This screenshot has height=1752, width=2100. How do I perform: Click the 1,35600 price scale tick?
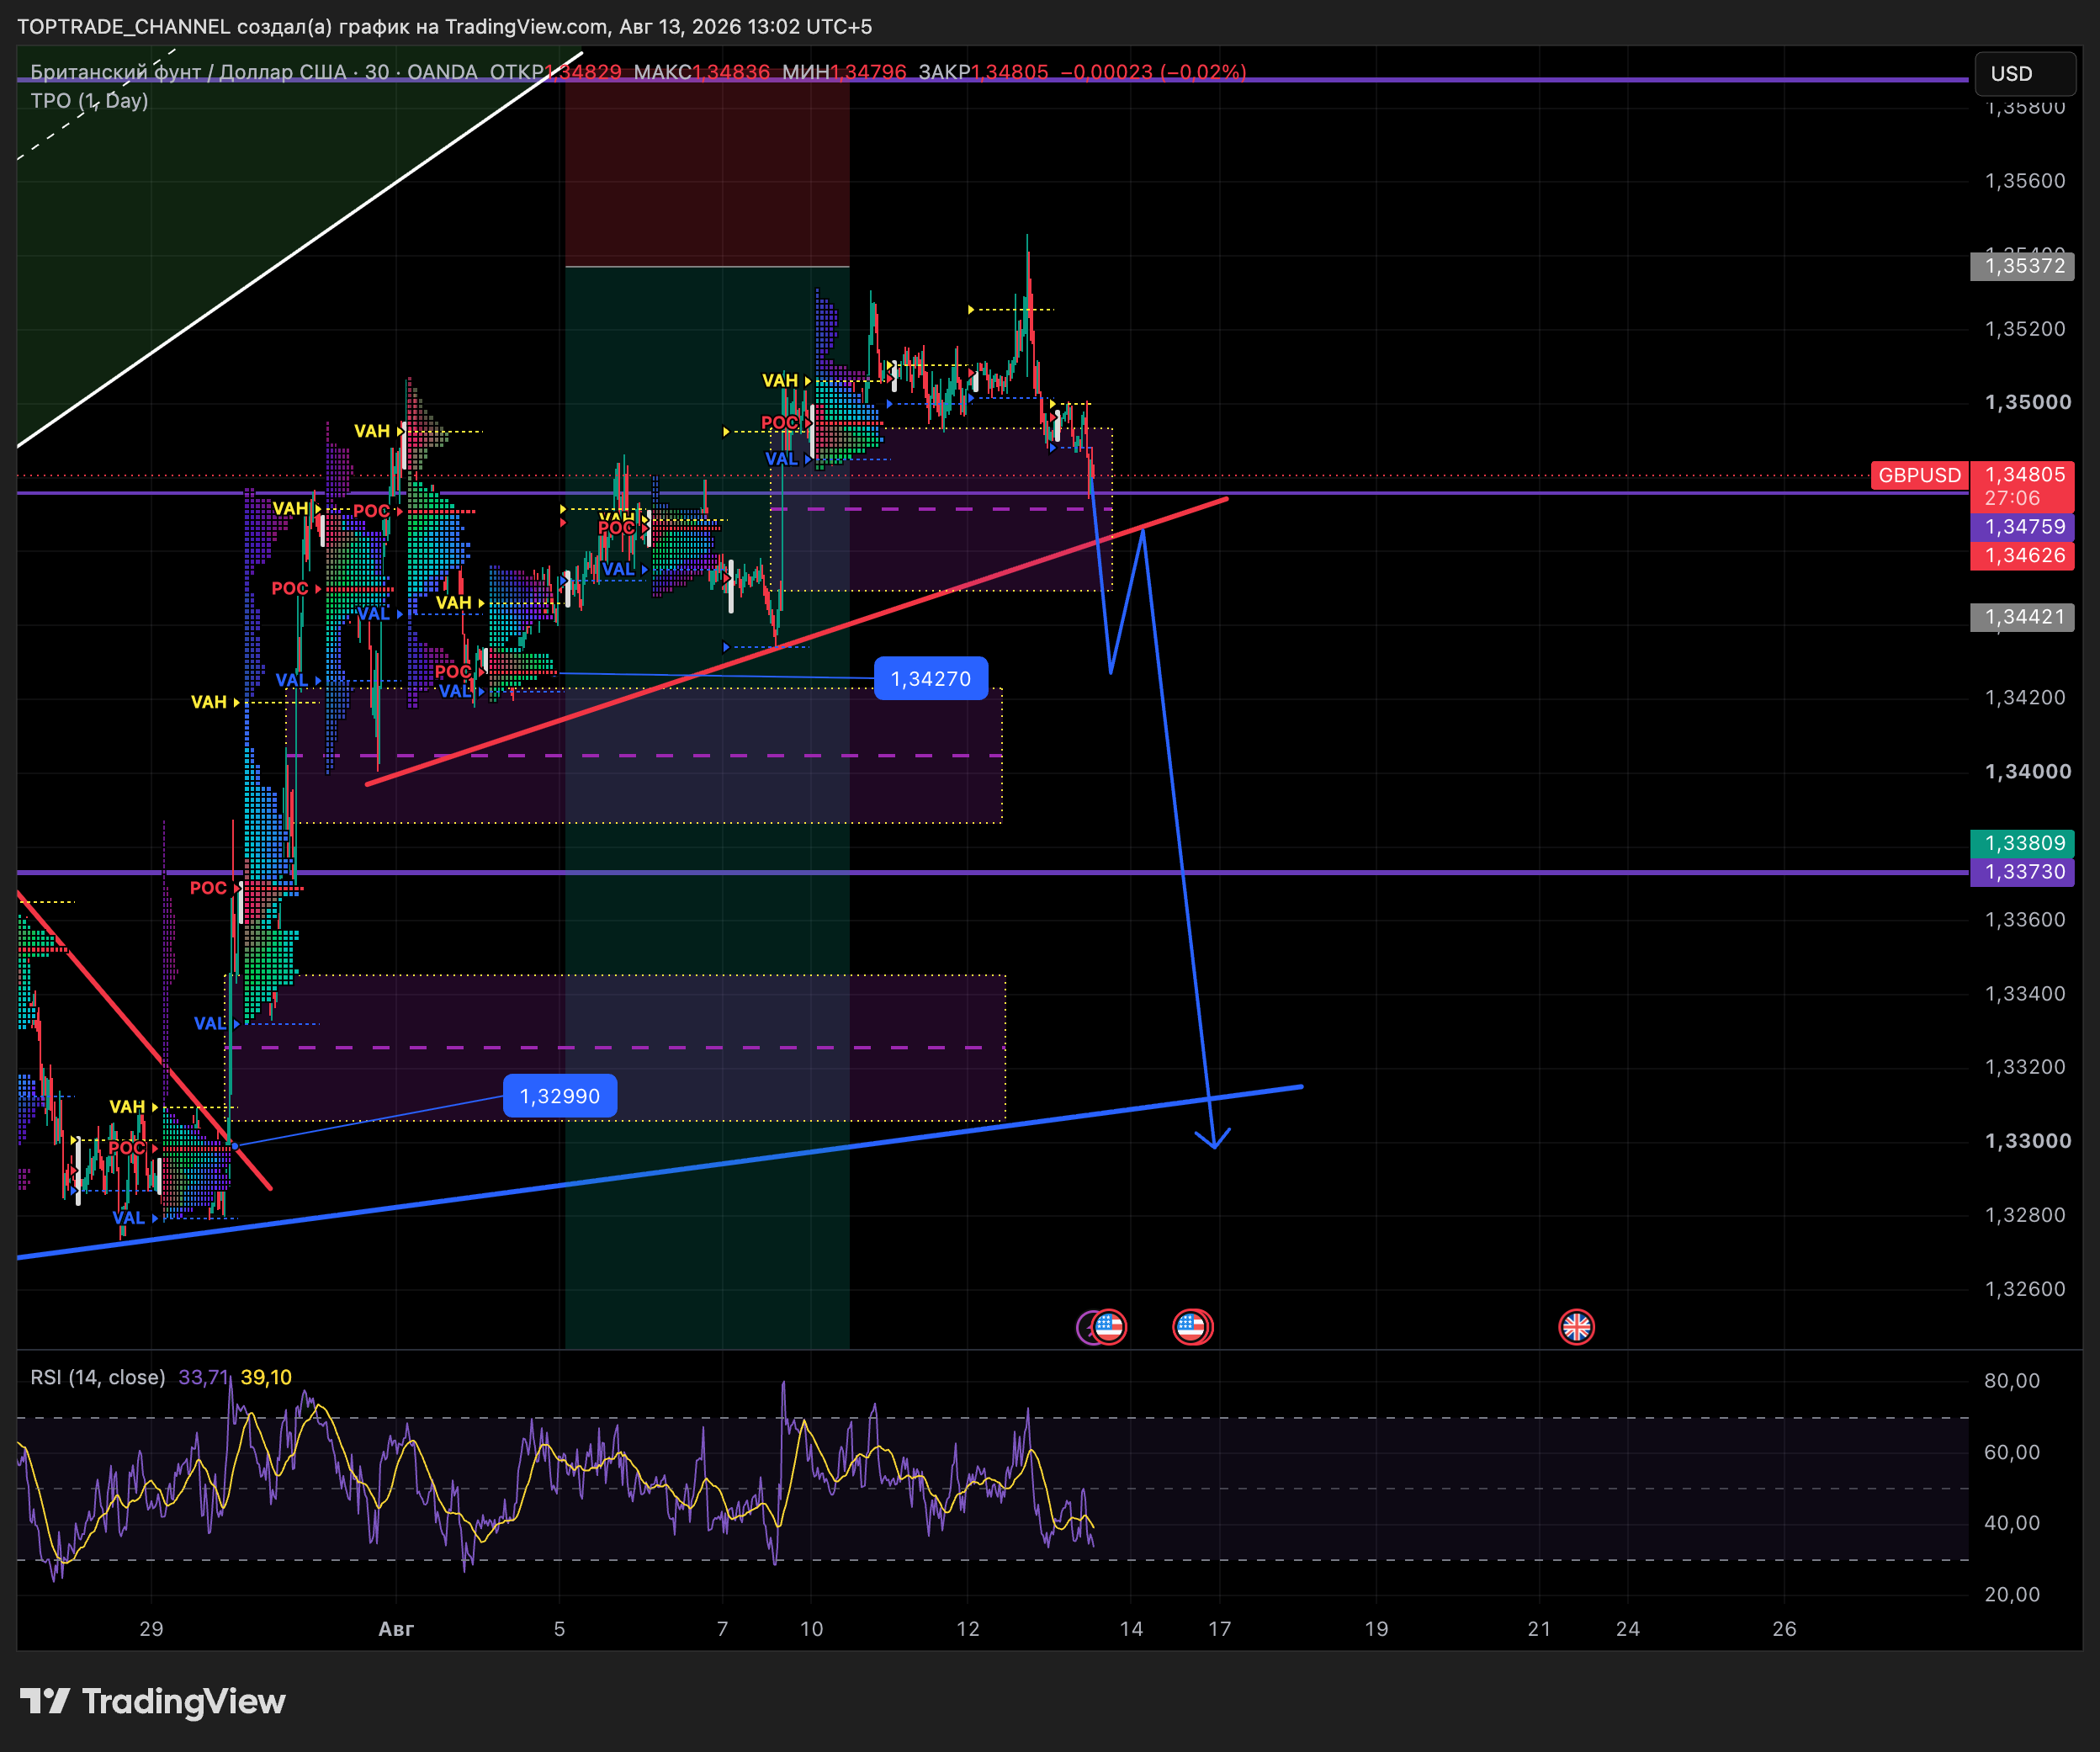coord(2025,181)
